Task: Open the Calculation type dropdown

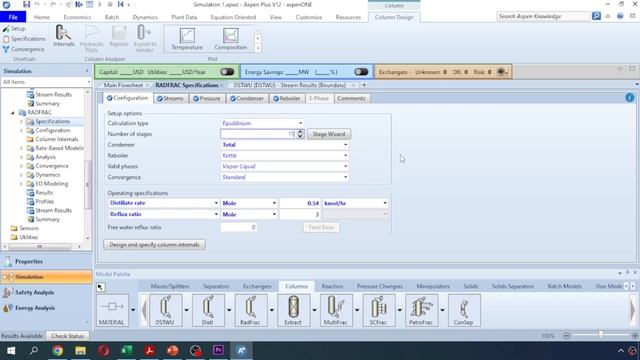Action: point(301,123)
